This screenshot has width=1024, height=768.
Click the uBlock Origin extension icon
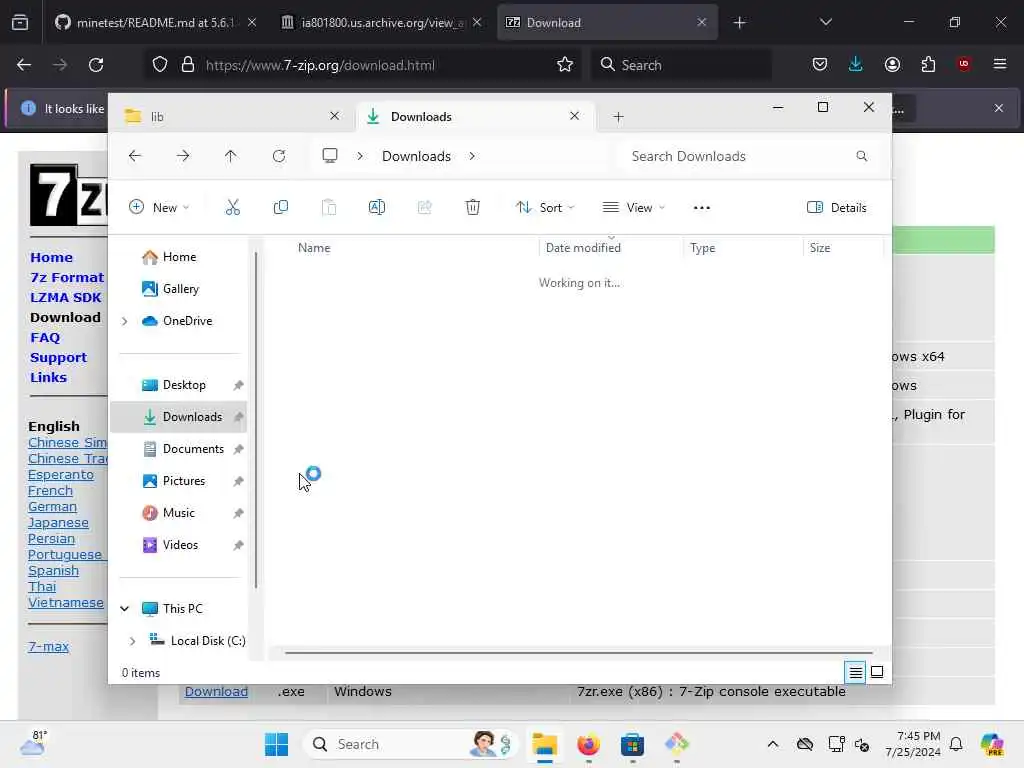[964, 64]
